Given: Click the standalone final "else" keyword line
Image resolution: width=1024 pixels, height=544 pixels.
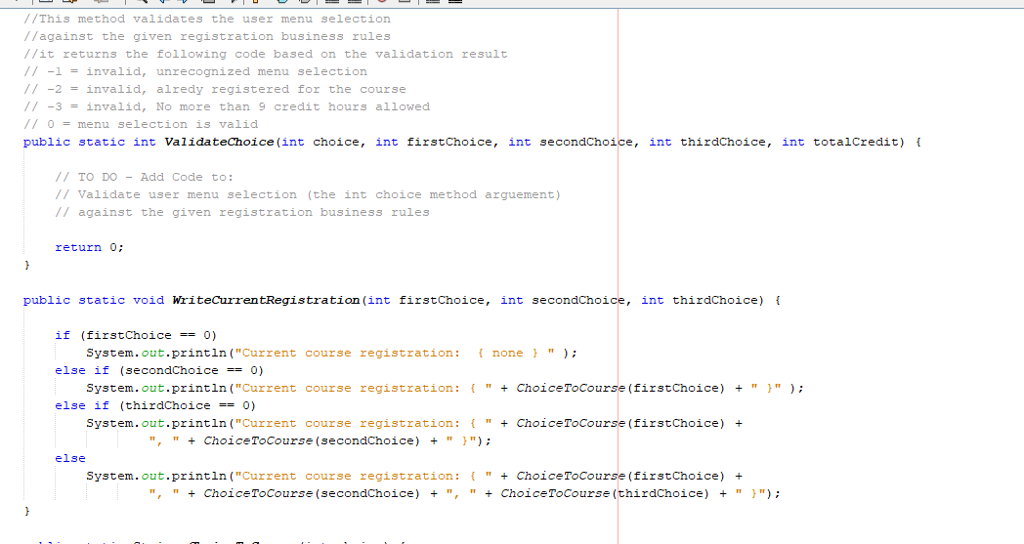Looking at the screenshot, I should point(70,458).
